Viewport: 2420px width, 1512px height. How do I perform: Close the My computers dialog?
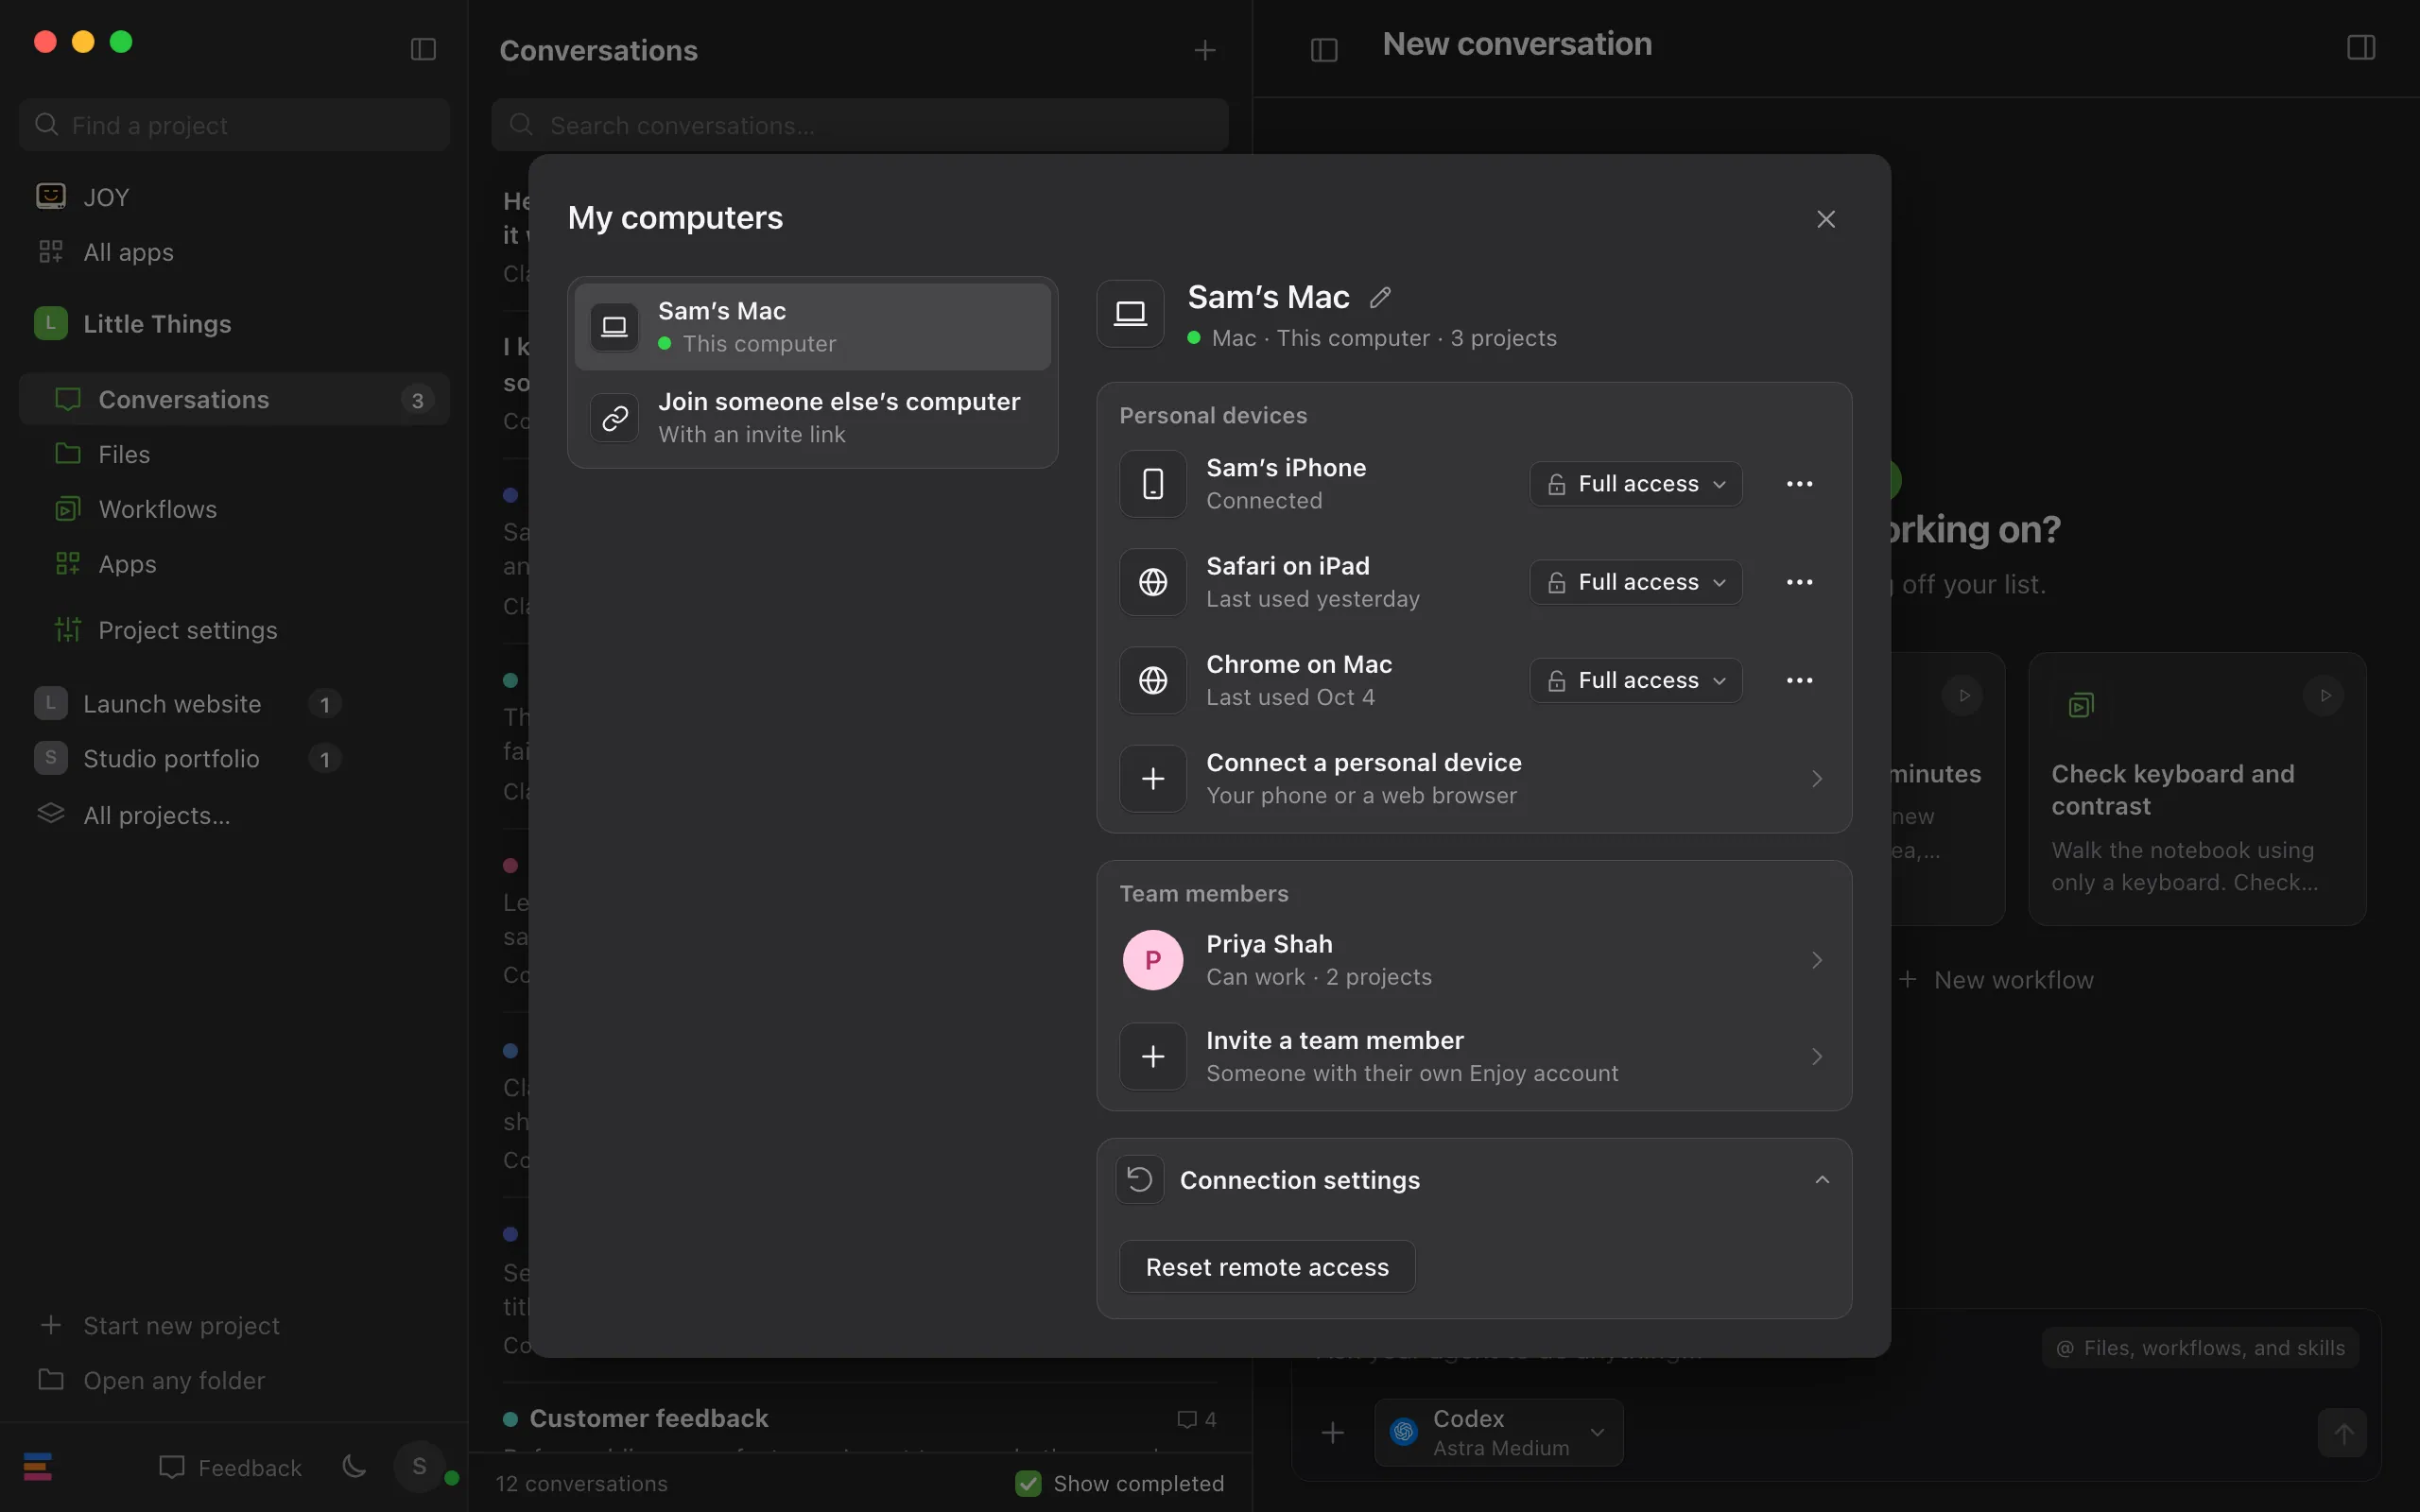[1826, 219]
